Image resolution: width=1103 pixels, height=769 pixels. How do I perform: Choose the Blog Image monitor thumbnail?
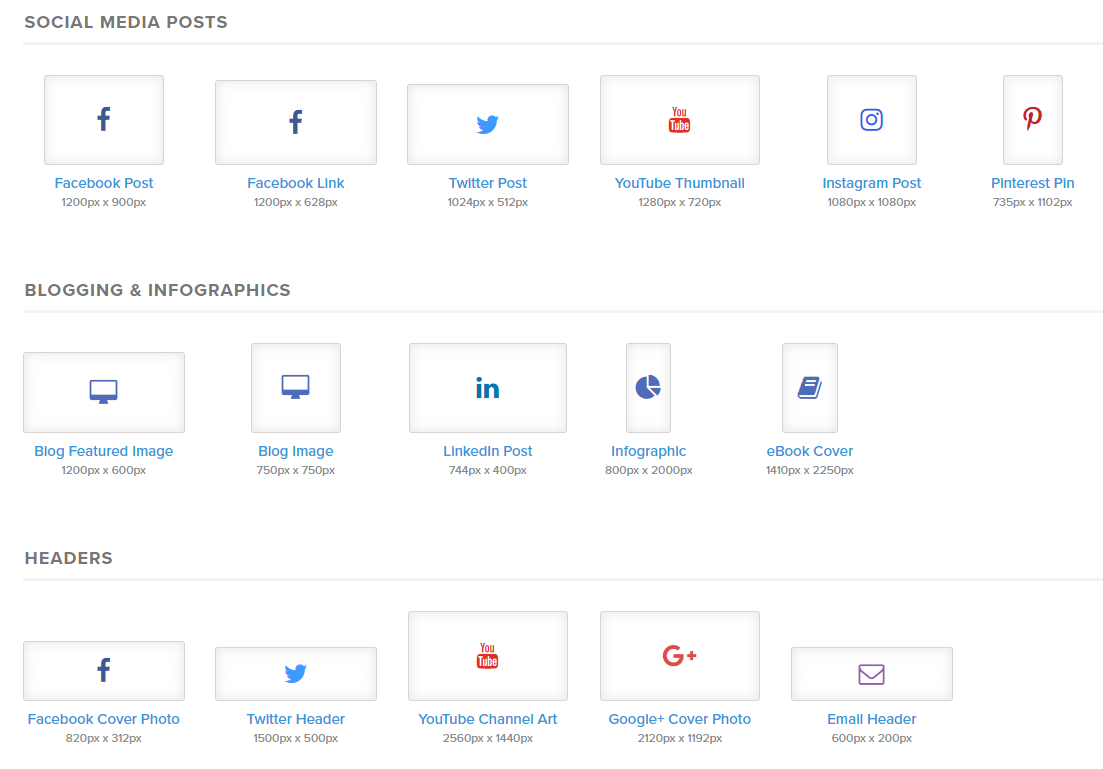click(296, 388)
